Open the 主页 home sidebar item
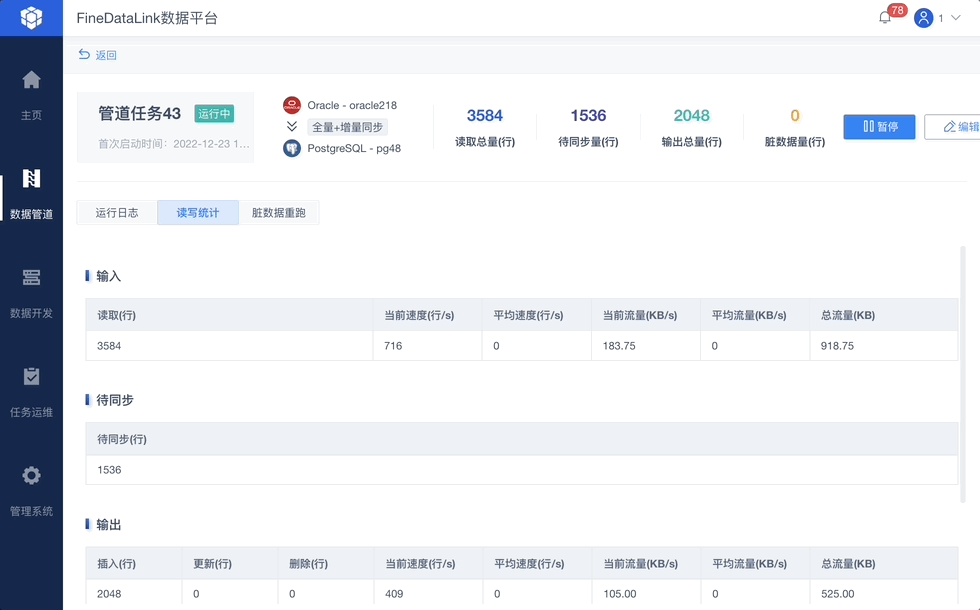This screenshot has width=980, height=610. 31,95
